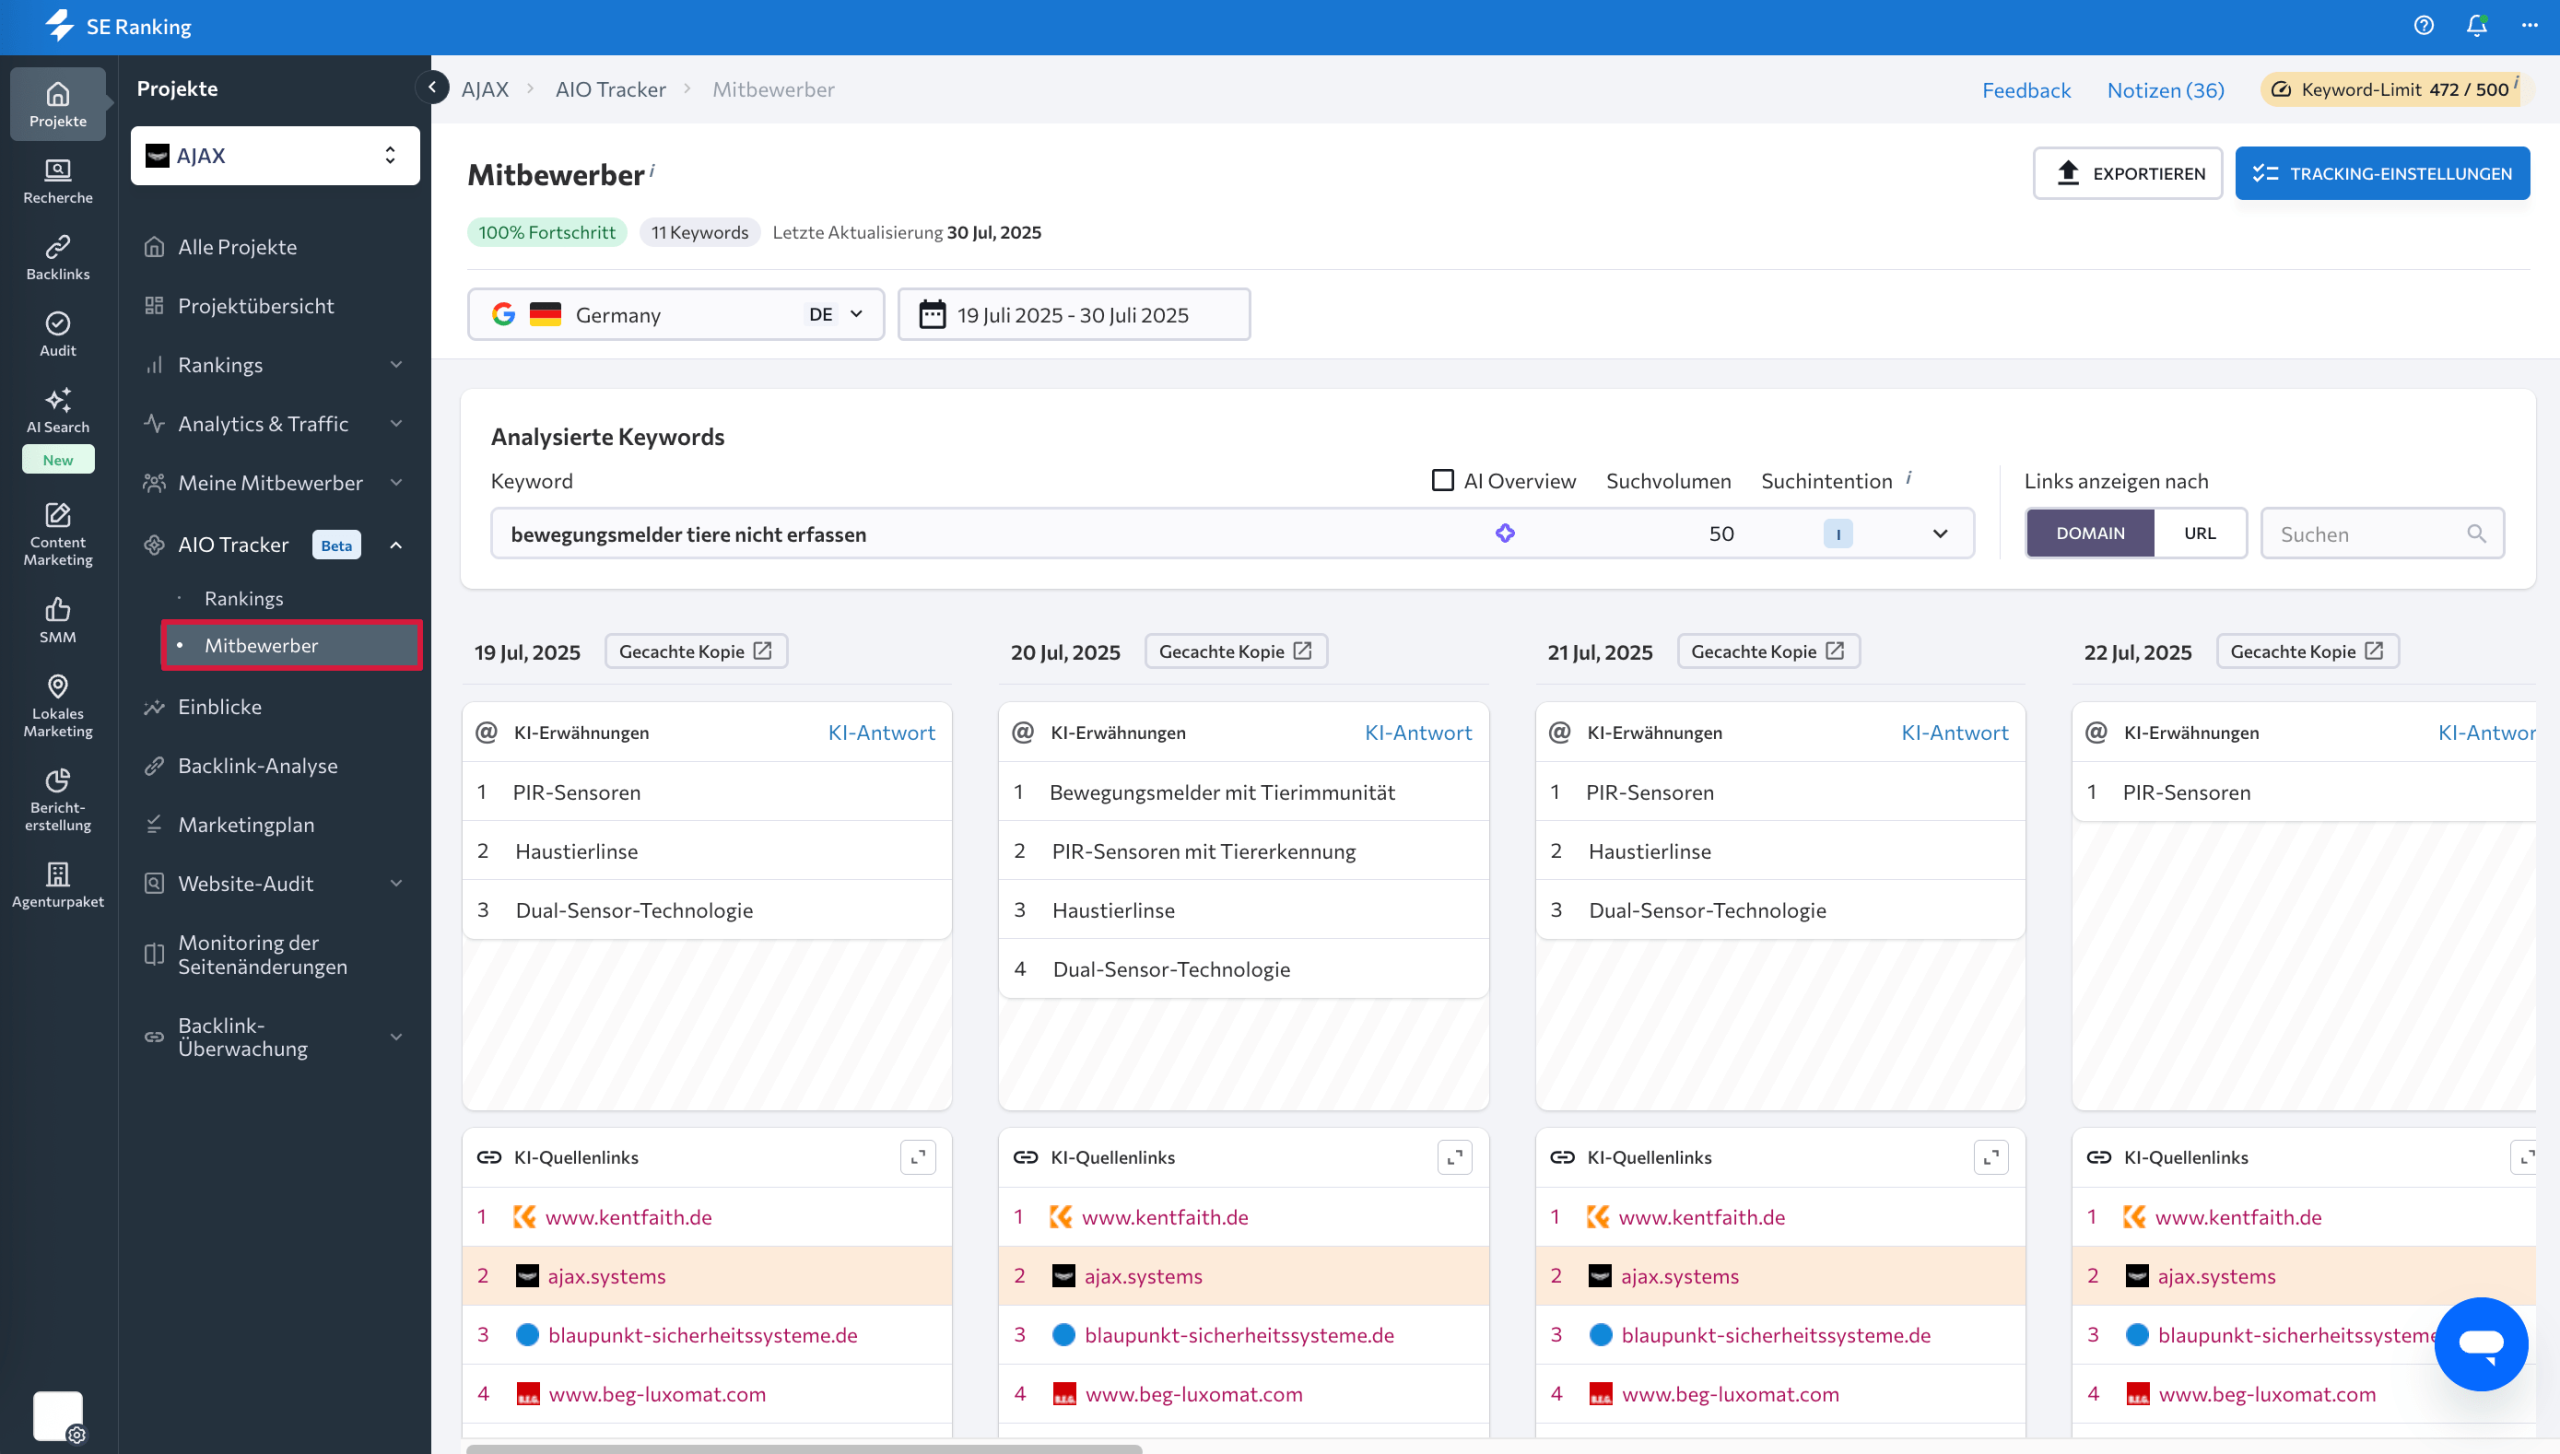
Task: Expand KI-Quellenlinks panel for 19 Jul
Action: (x=918, y=1157)
